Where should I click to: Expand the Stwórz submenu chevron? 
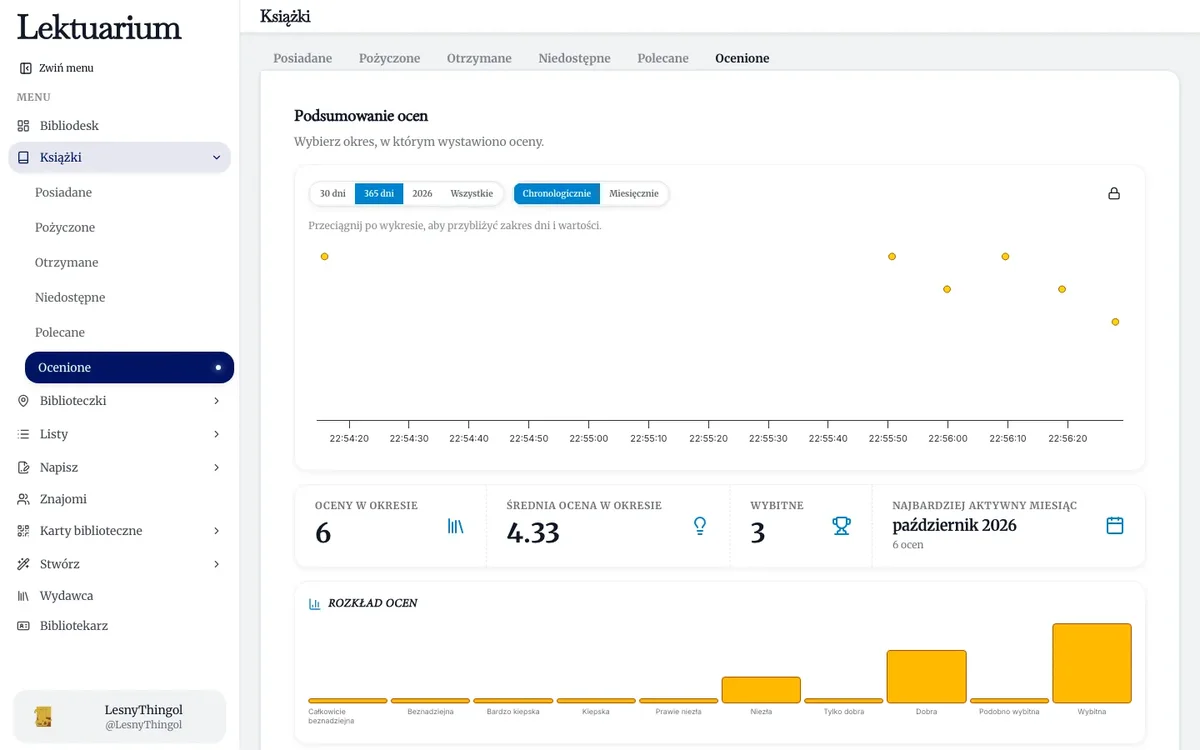click(x=217, y=564)
